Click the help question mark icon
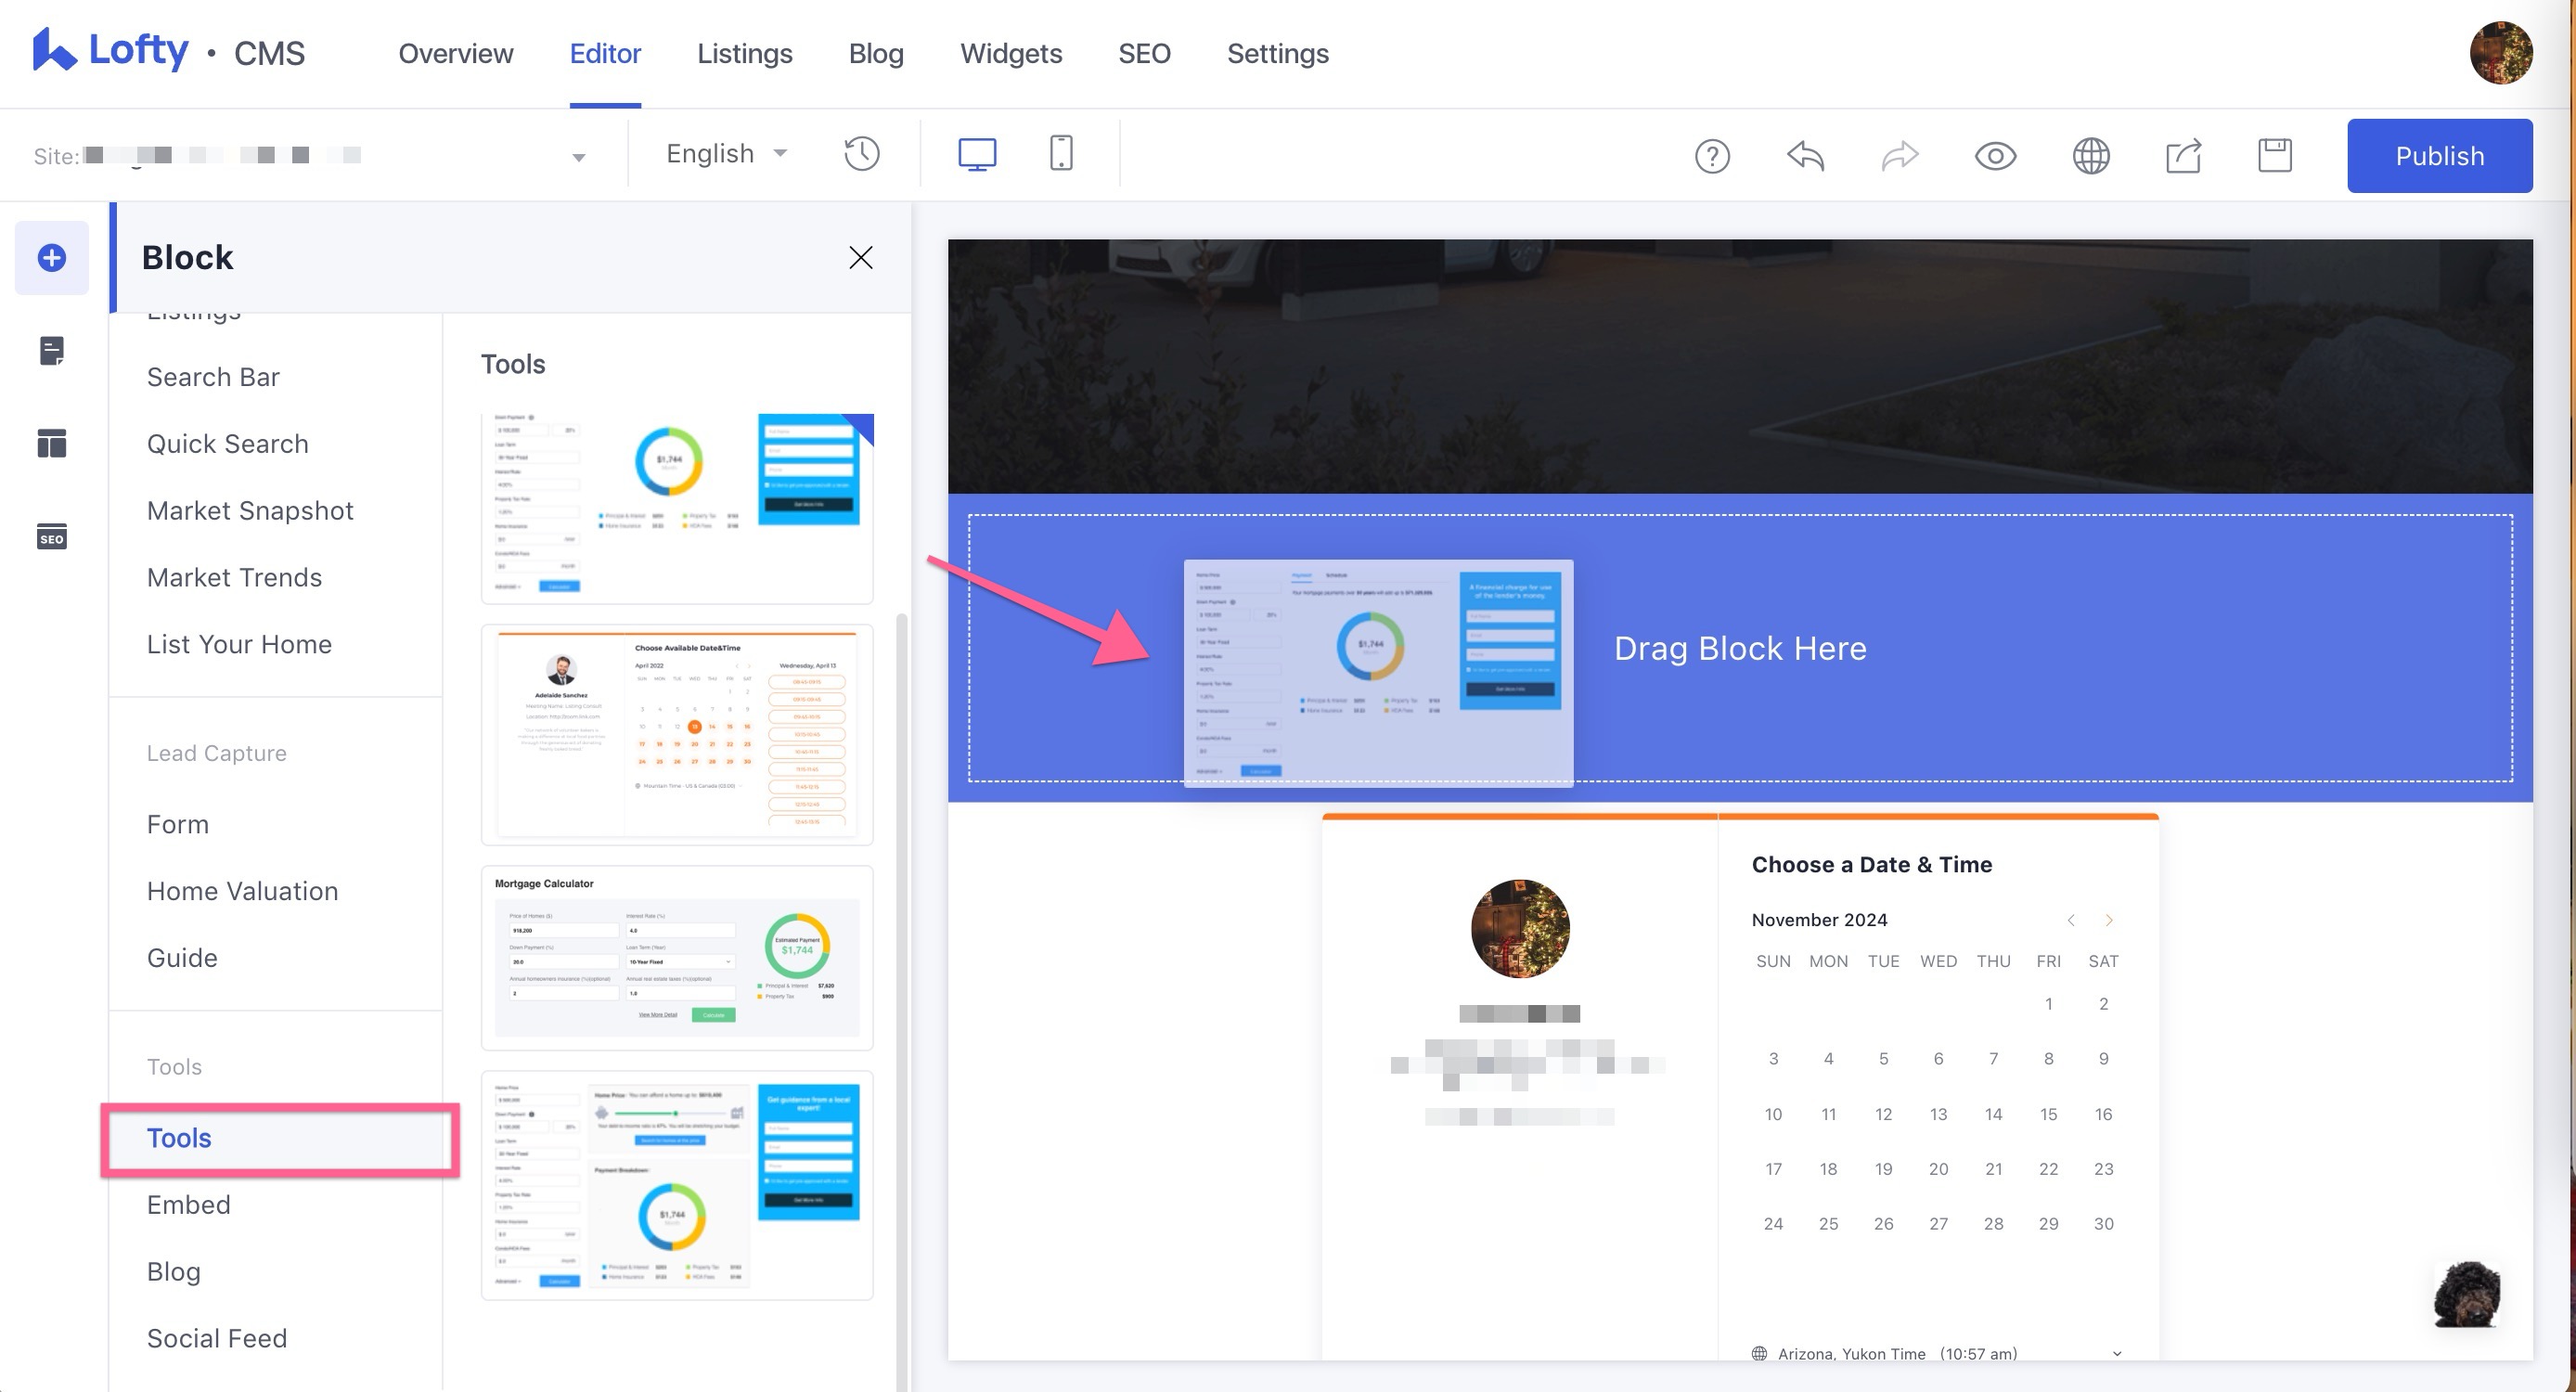 point(1712,156)
